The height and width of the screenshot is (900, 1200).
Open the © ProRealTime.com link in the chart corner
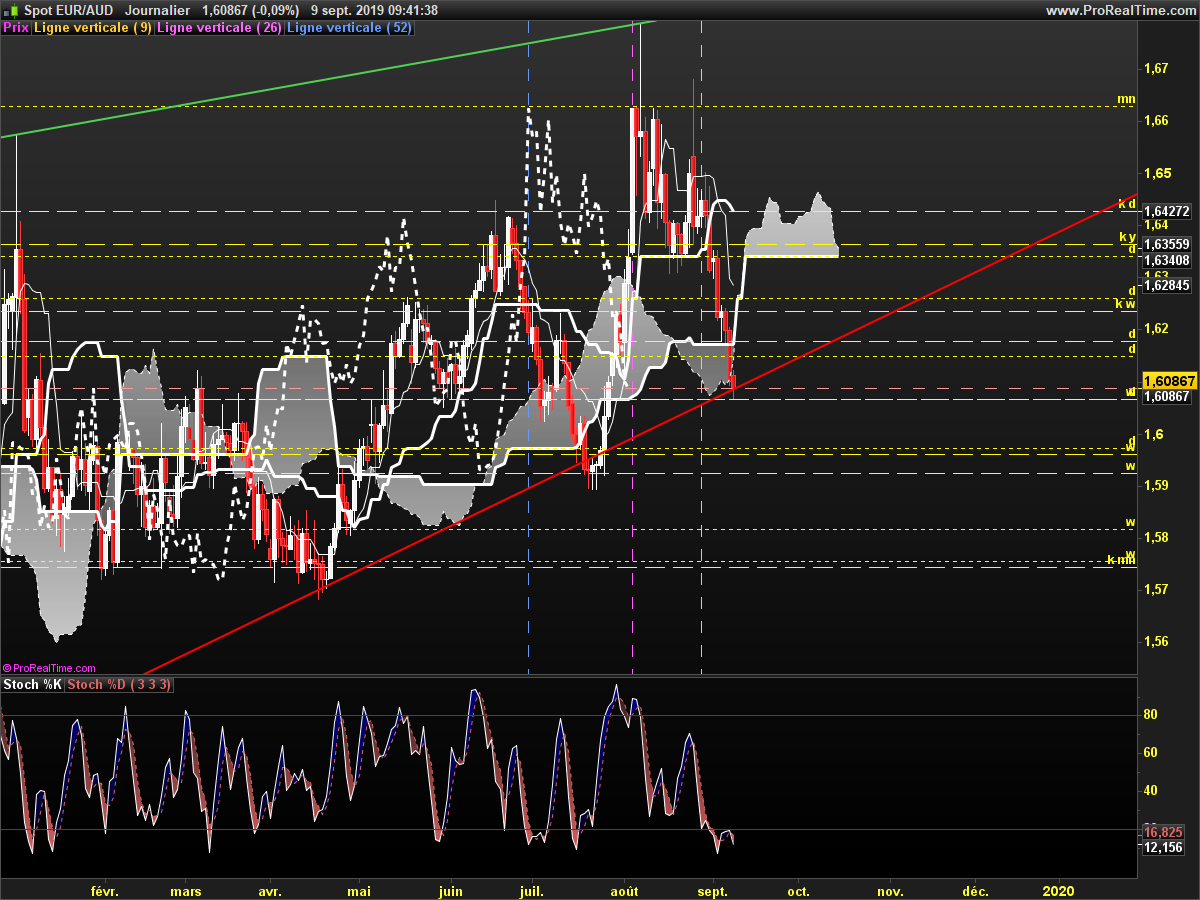(49, 668)
